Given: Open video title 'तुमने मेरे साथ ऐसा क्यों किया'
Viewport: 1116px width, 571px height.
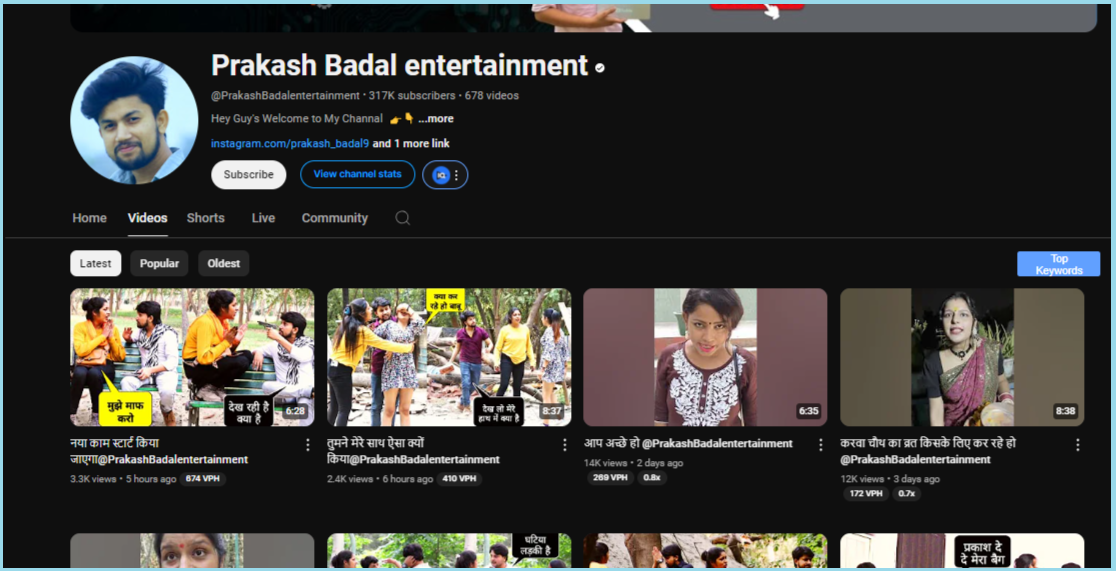Looking at the screenshot, I should 414,451.
